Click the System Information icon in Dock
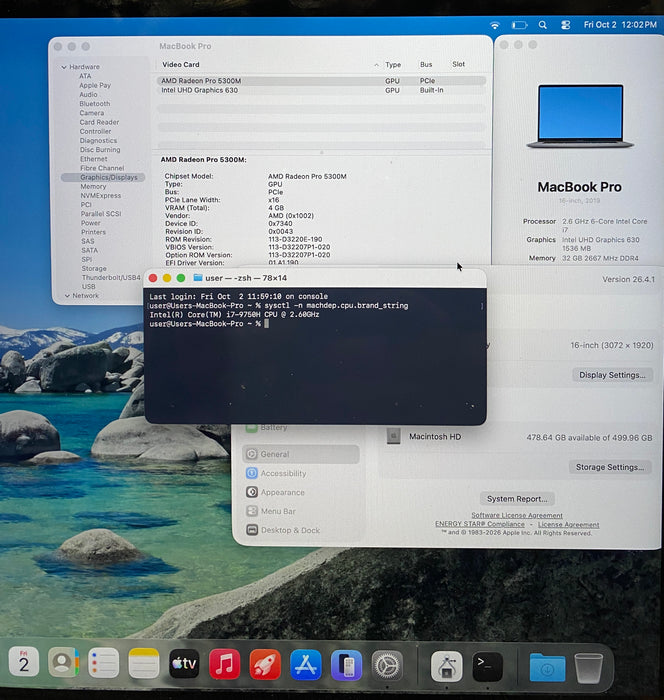This screenshot has width=664, height=700. coord(447,667)
